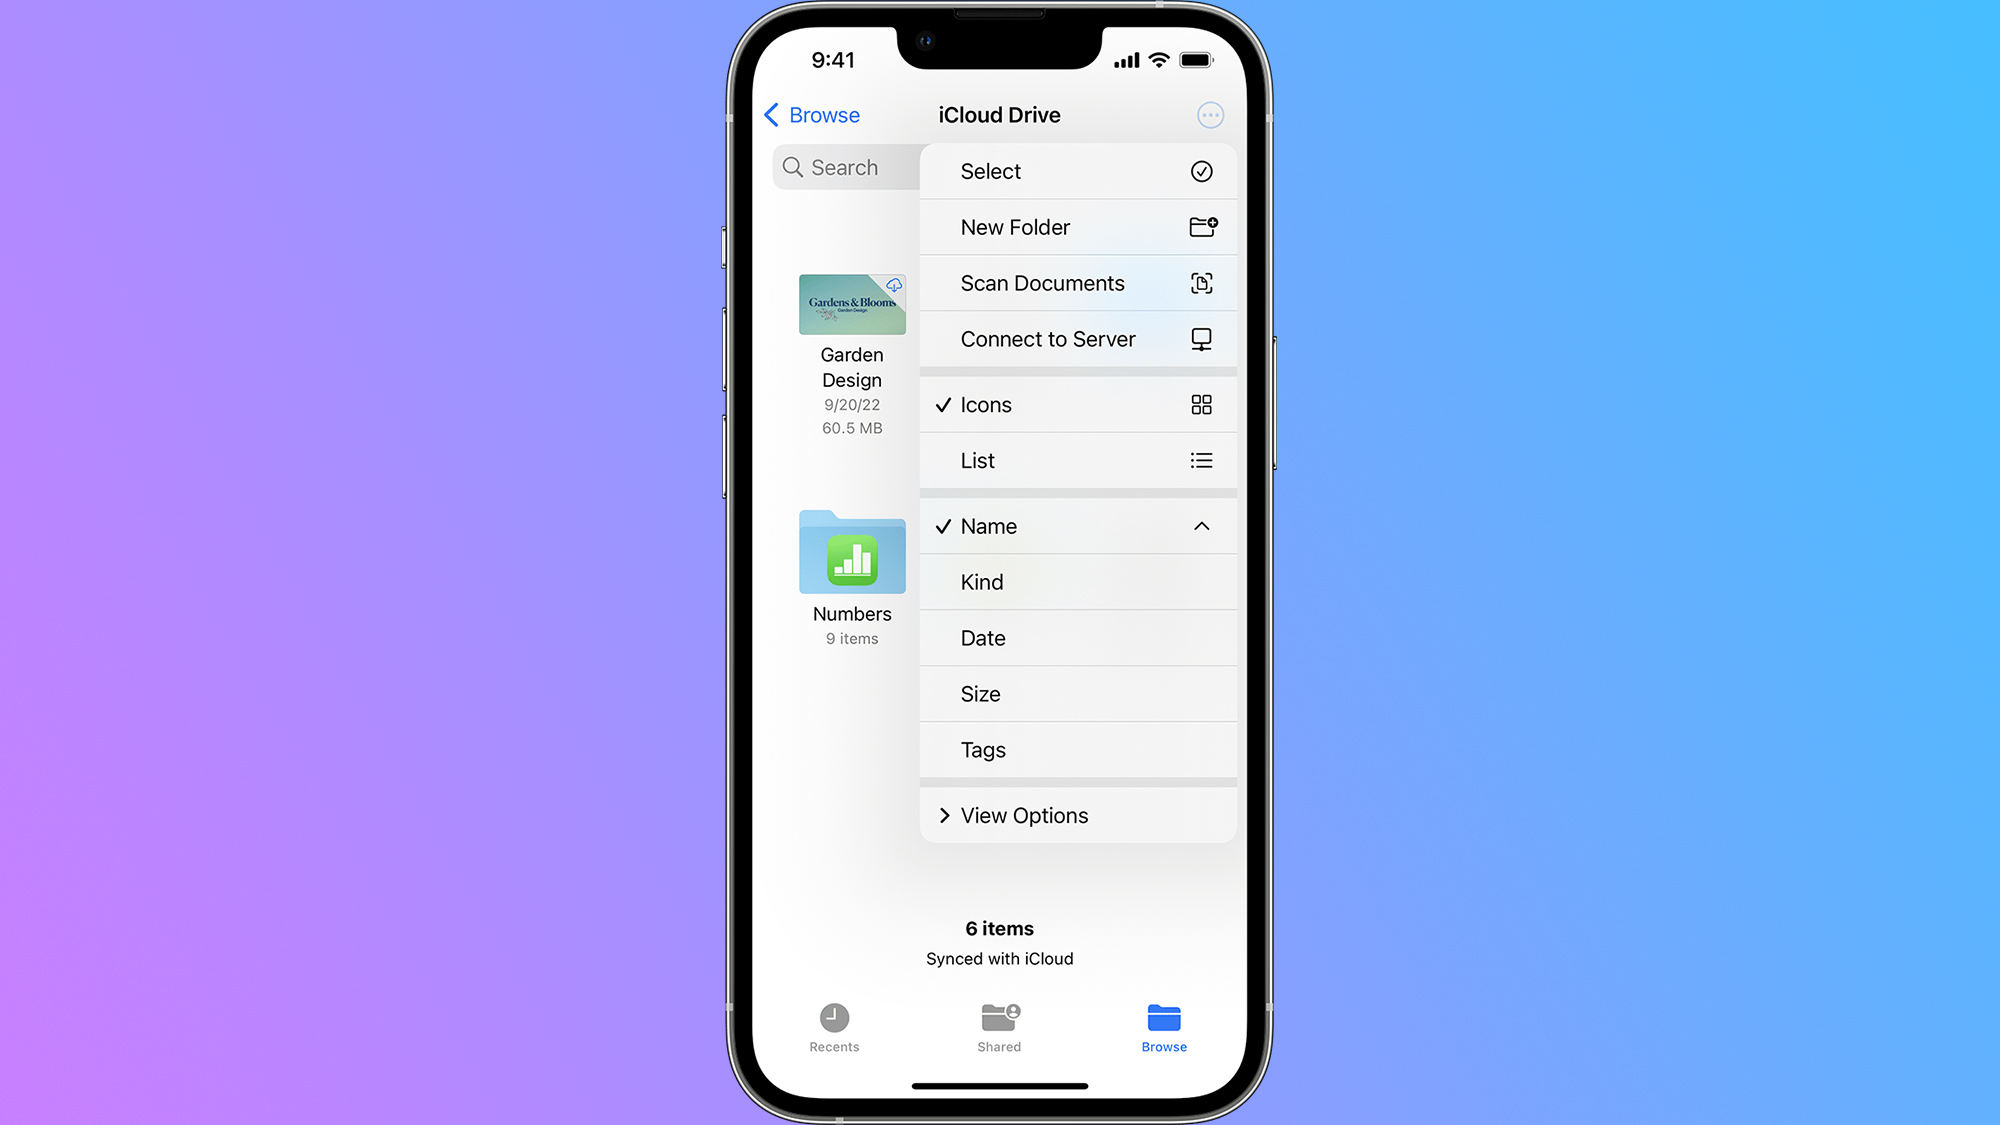Image resolution: width=2000 pixels, height=1125 pixels.
Task: Collapse the Name sort submenu
Action: 1201,526
